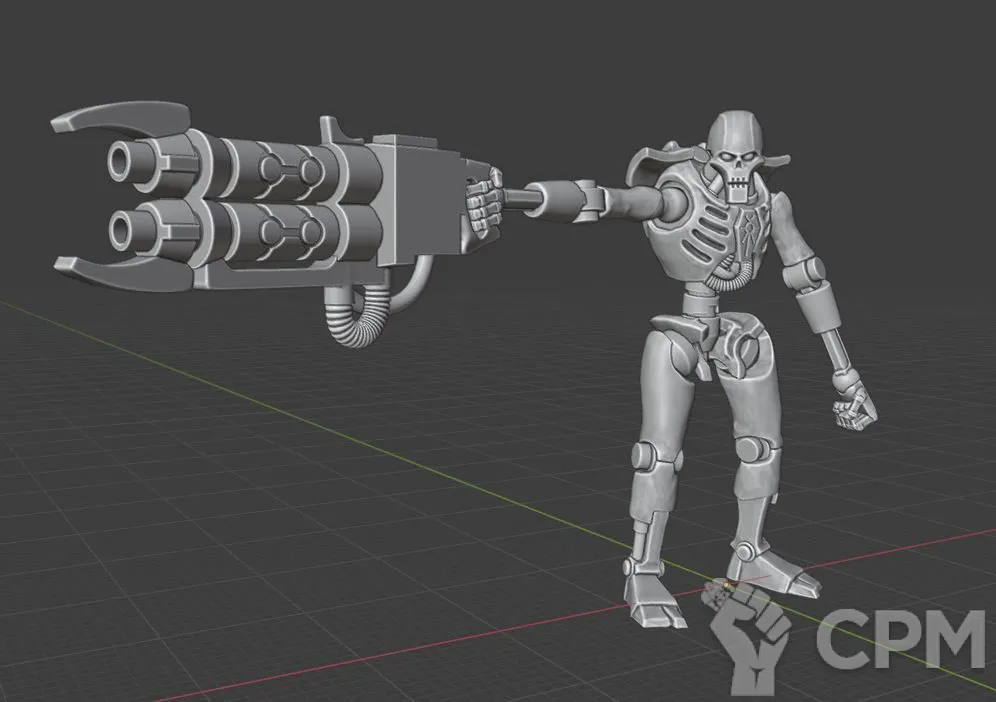Click the extended forearm rod holding gun
This screenshot has width=996, height=702.
pyautogui.click(x=545, y=197)
